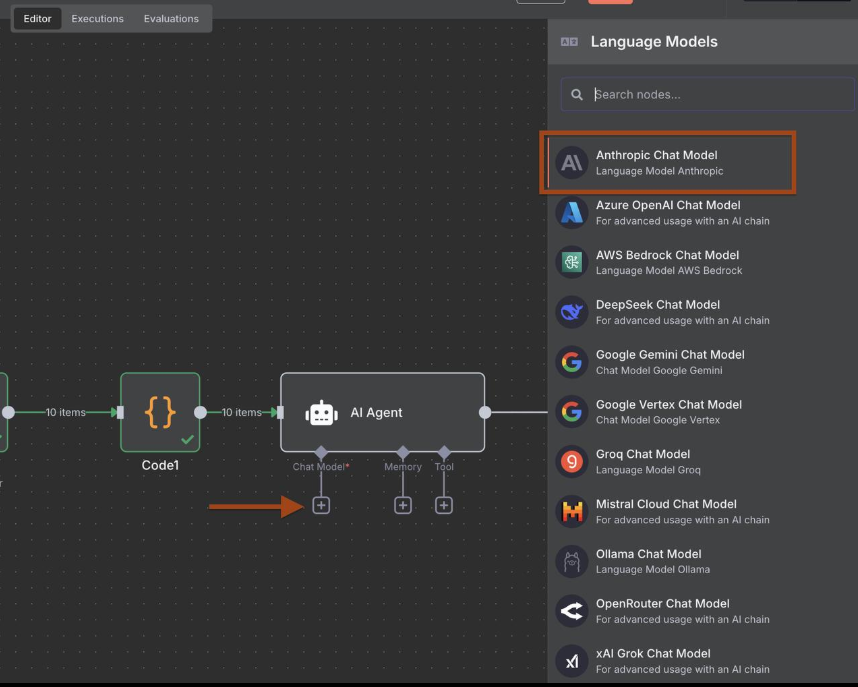Click 'Google Gemini Chat Model' text

point(670,354)
